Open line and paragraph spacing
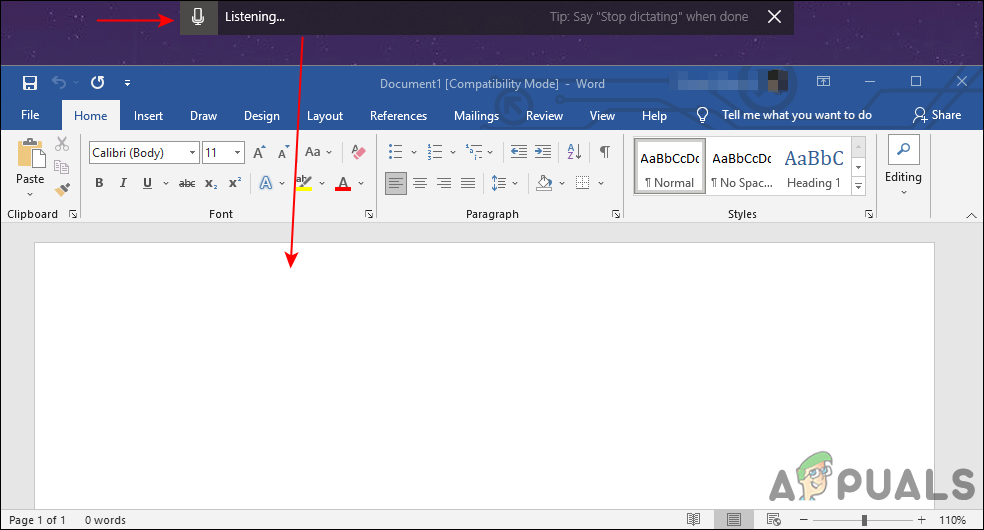 point(499,183)
